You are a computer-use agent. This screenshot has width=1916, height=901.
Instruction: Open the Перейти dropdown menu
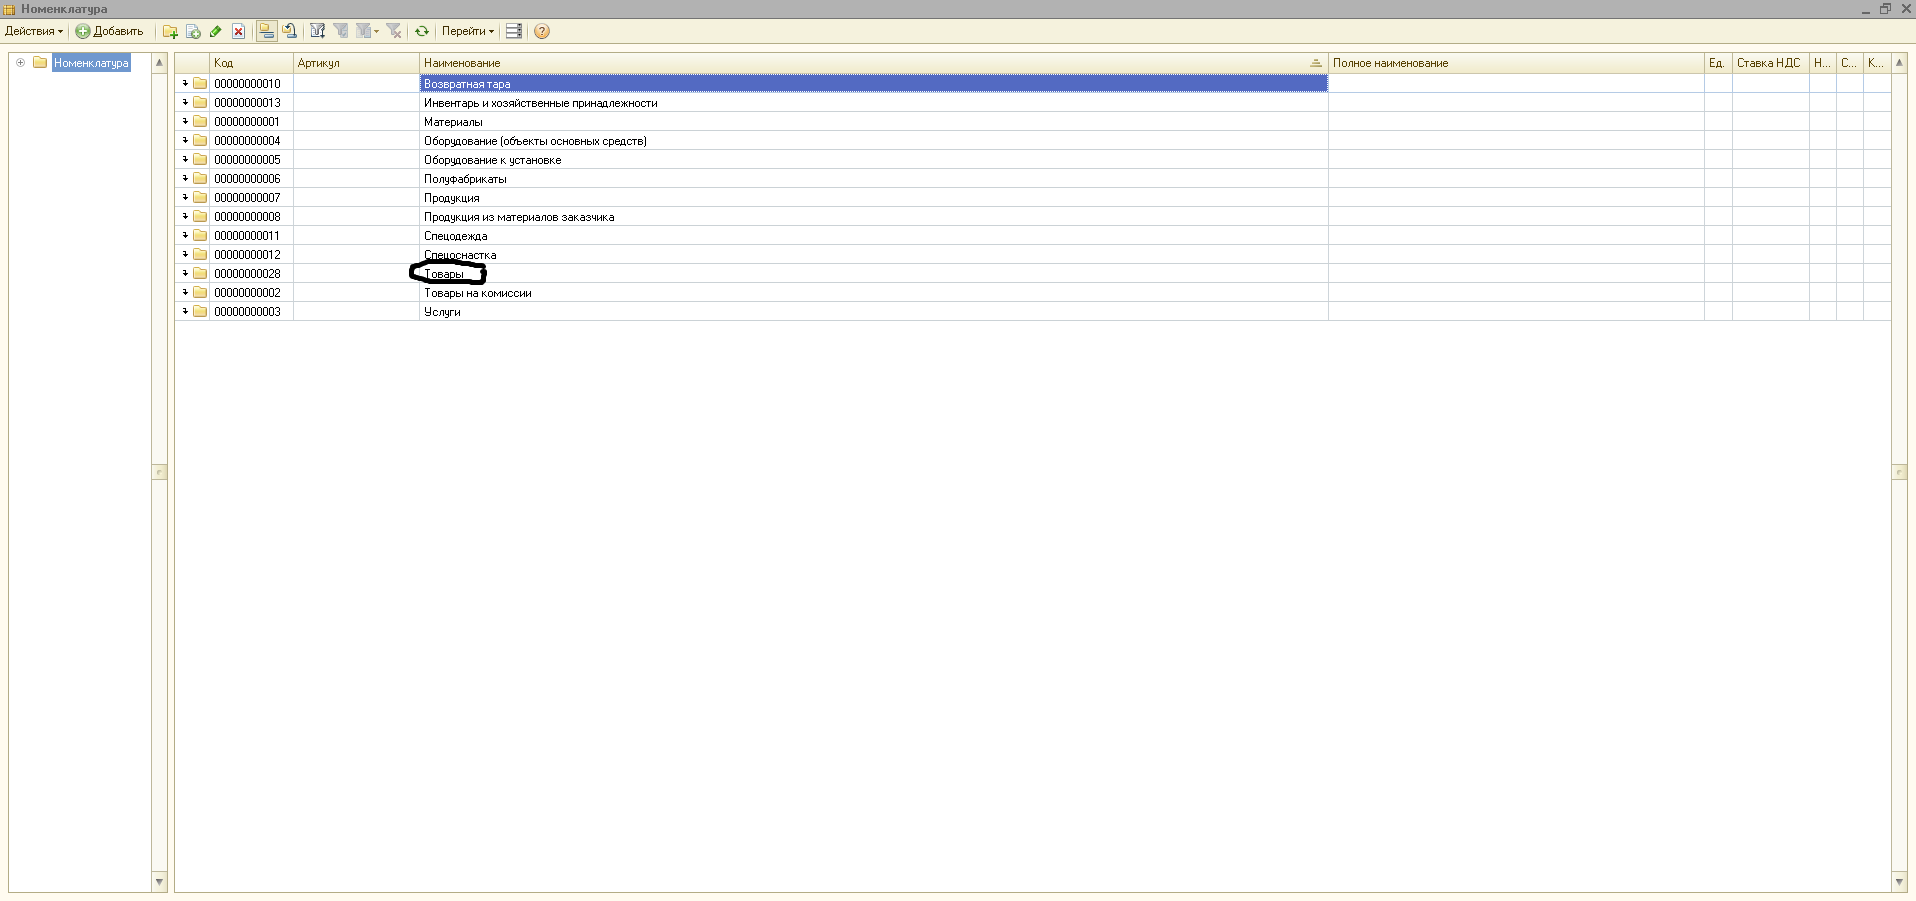[467, 31]
